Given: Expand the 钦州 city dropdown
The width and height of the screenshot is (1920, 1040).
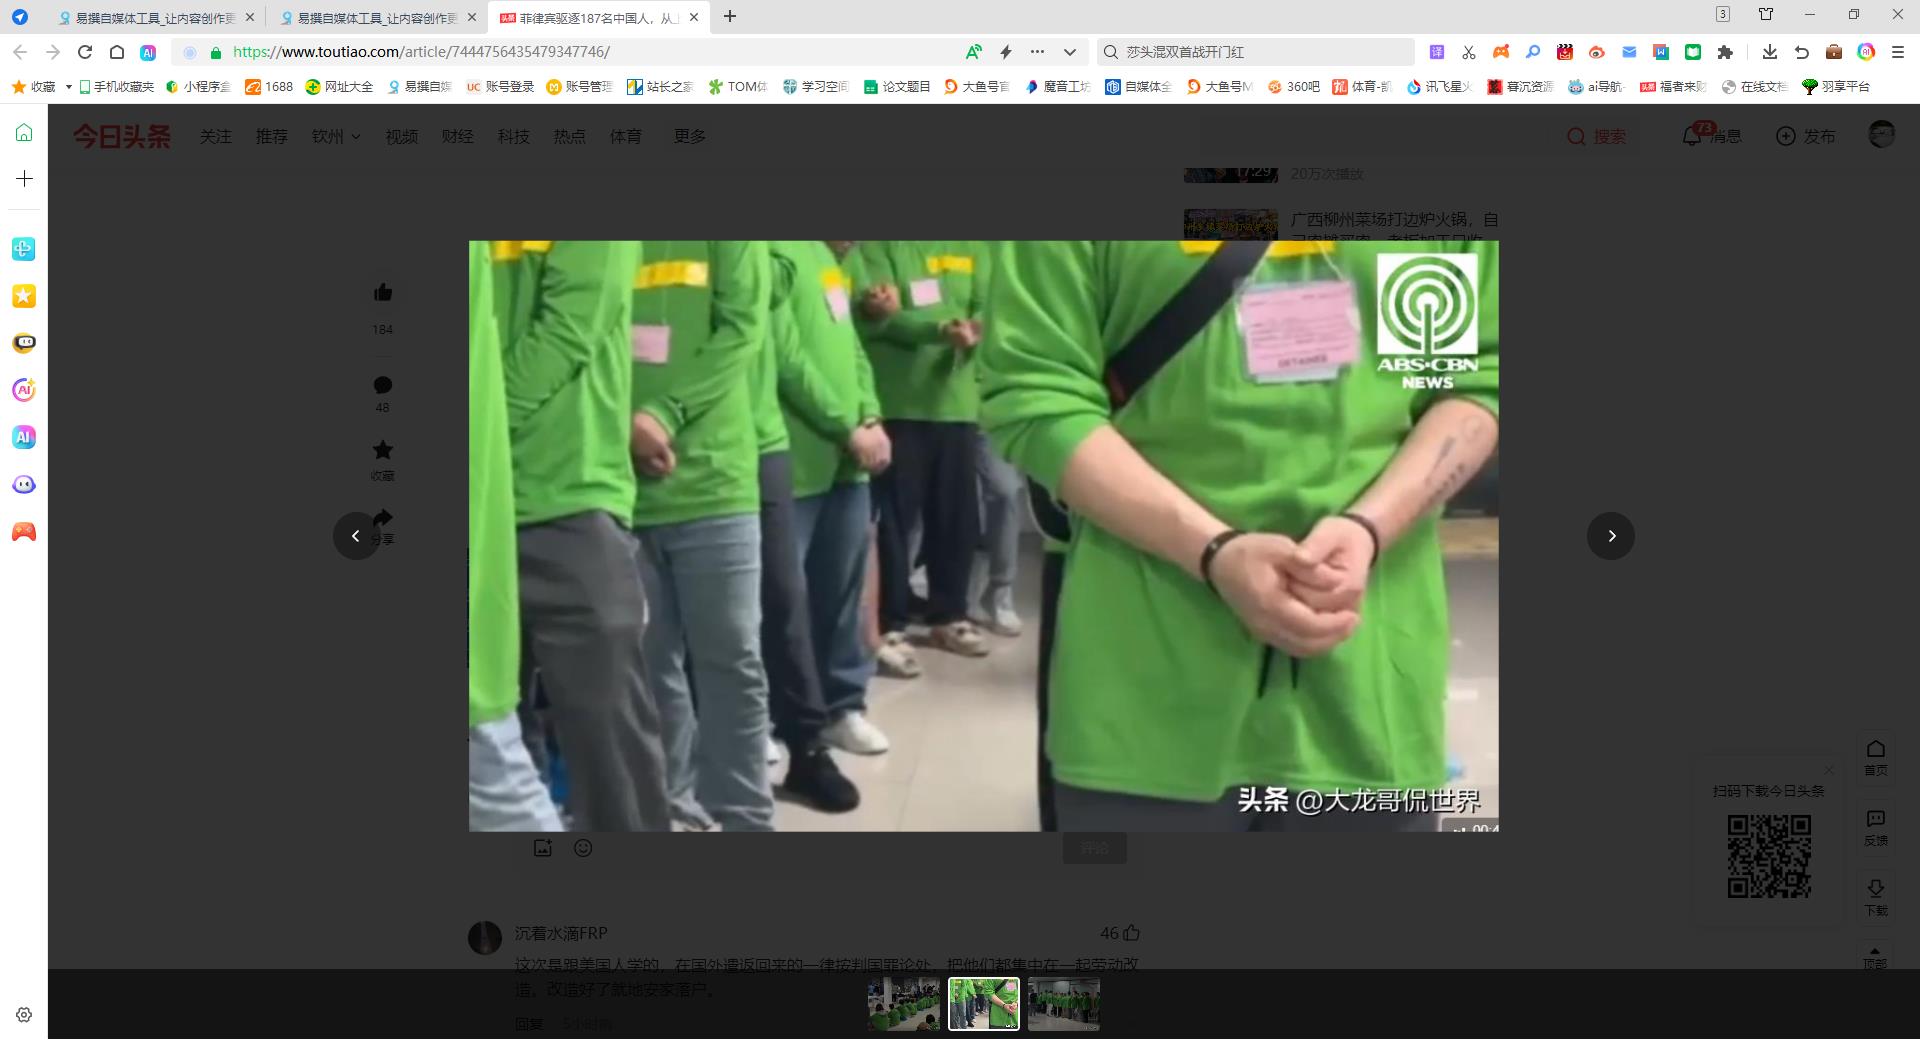Looking at the screenshot, I should pyautogui.click(x=336, y=136).
